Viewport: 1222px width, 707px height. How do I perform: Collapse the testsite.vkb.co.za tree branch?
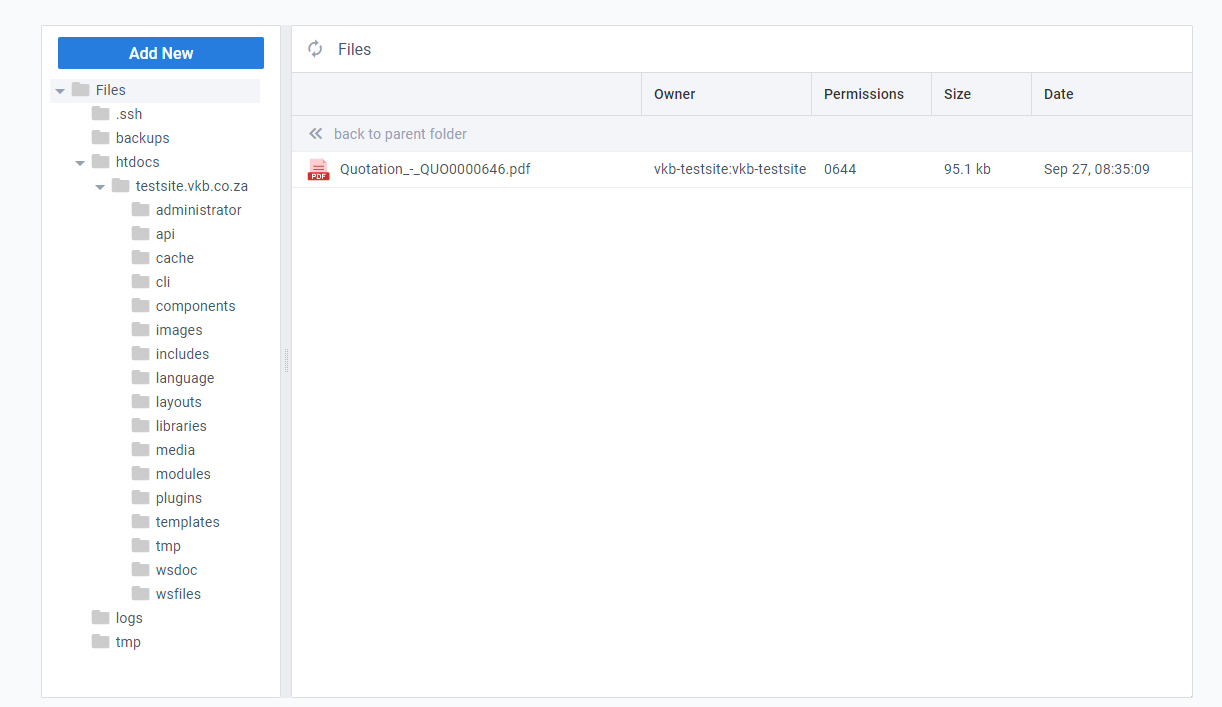(100, 185)
